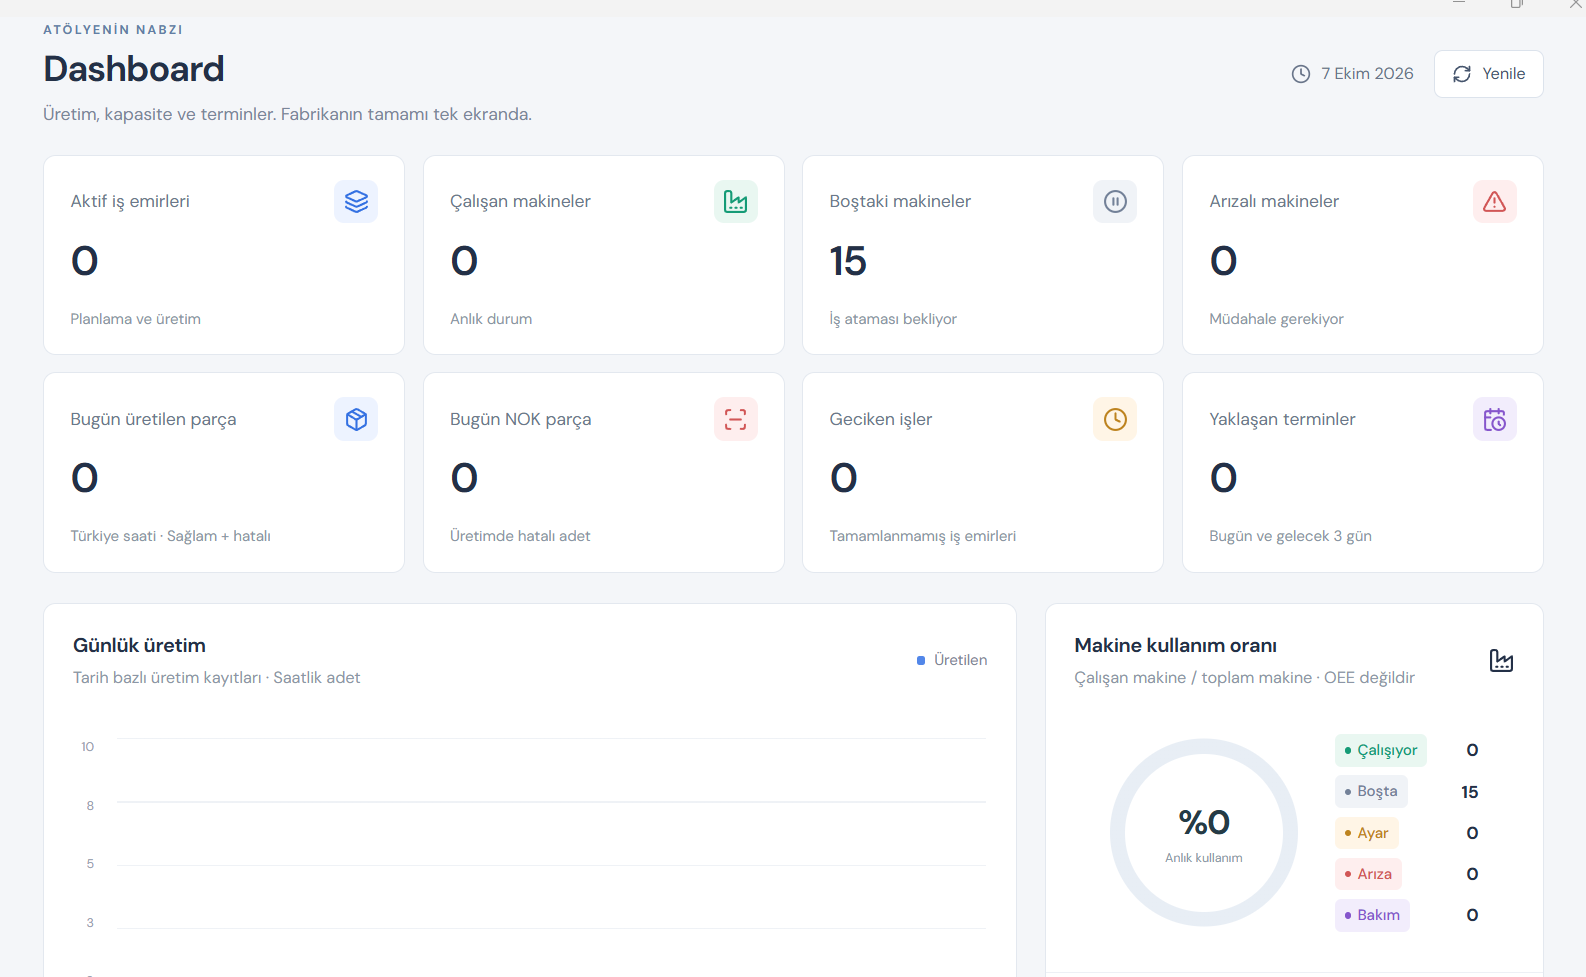Click the Günlük üretim chart title
The height and width of the screenshot is (977, 1586).
[139, 646]
